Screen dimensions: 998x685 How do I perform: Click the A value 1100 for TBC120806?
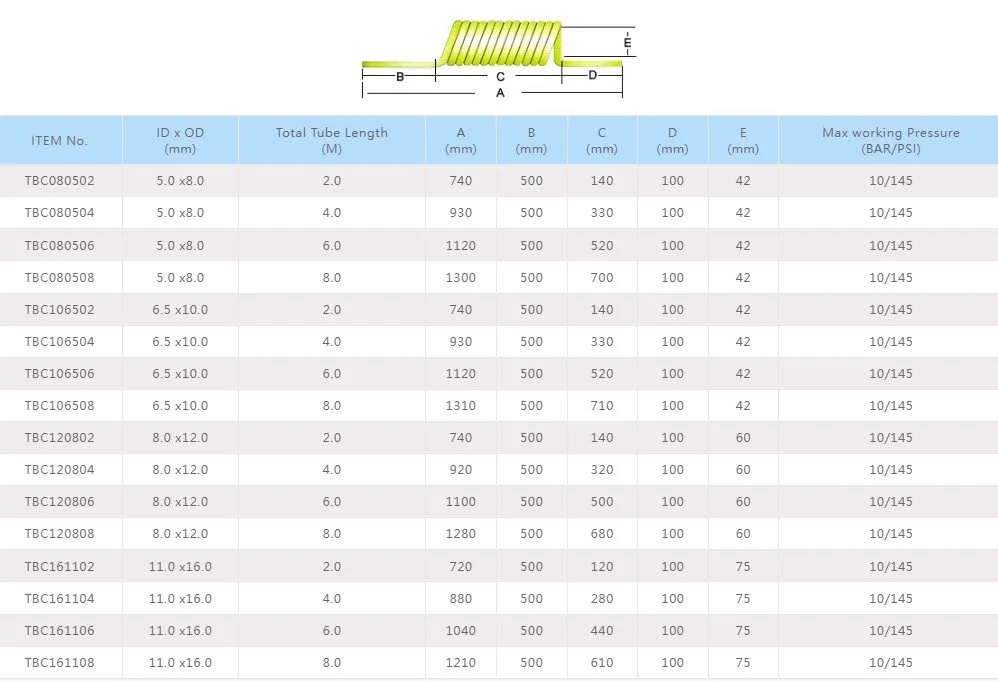(x=461, y=502)
